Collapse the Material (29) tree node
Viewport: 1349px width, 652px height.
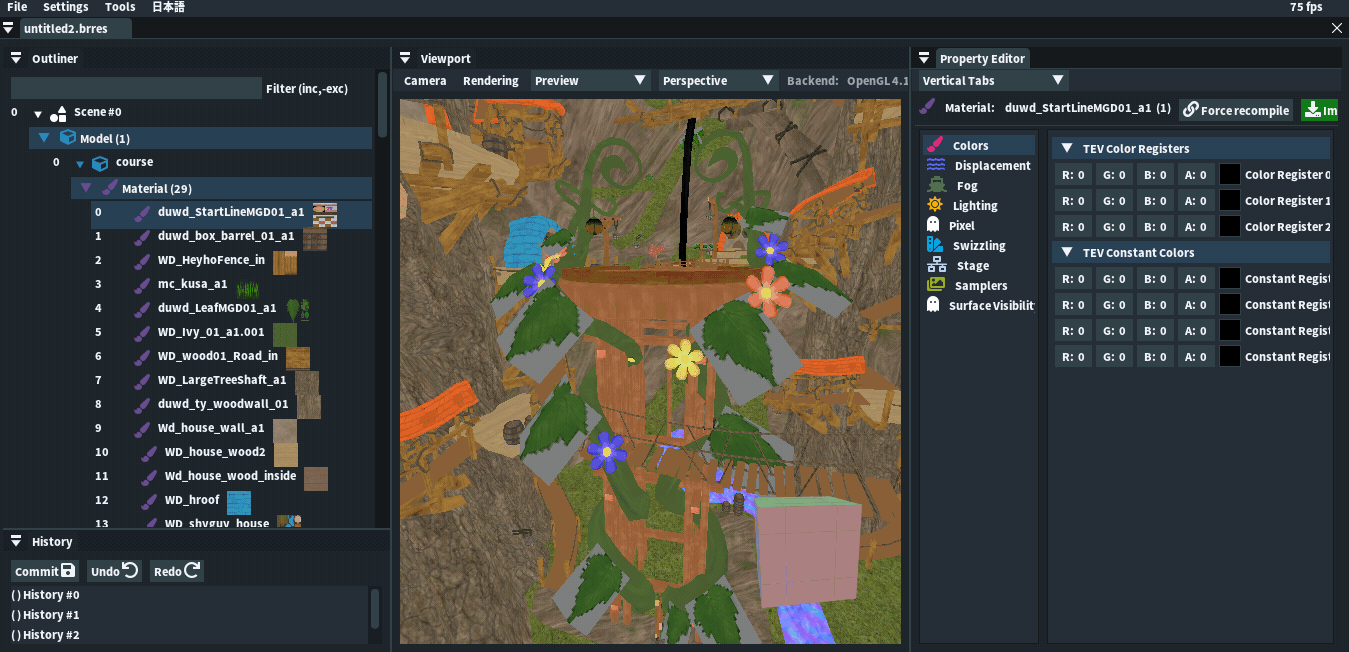click(86, 188)
